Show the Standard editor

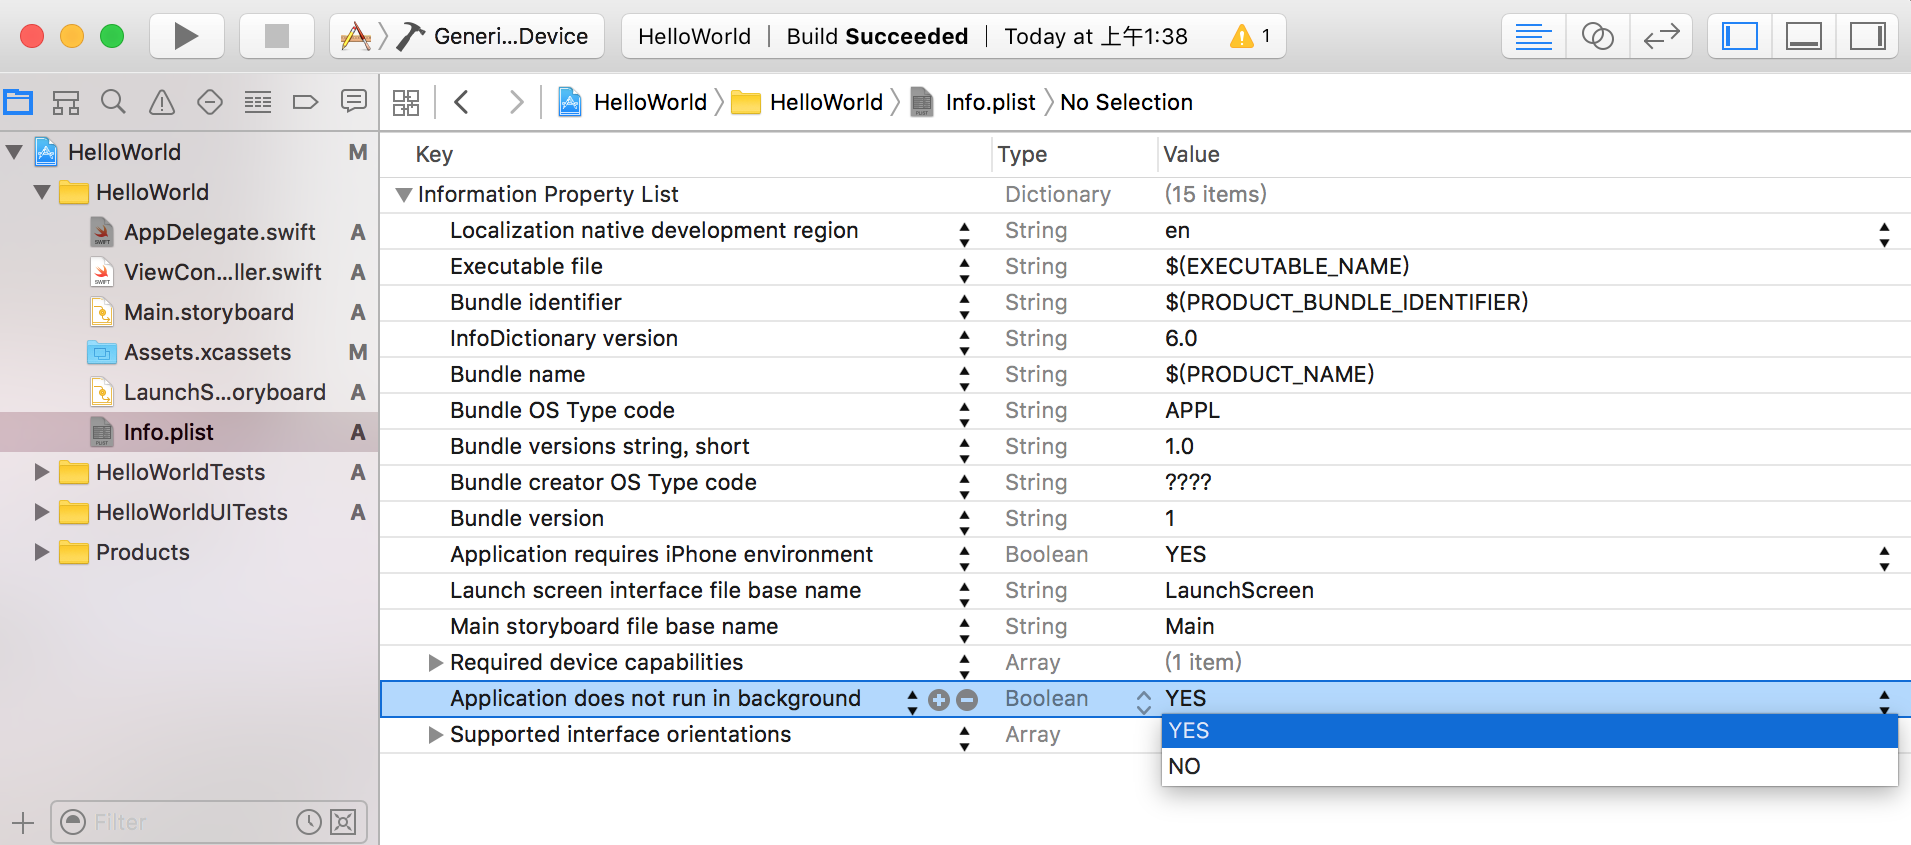[x=1534, y=37]
